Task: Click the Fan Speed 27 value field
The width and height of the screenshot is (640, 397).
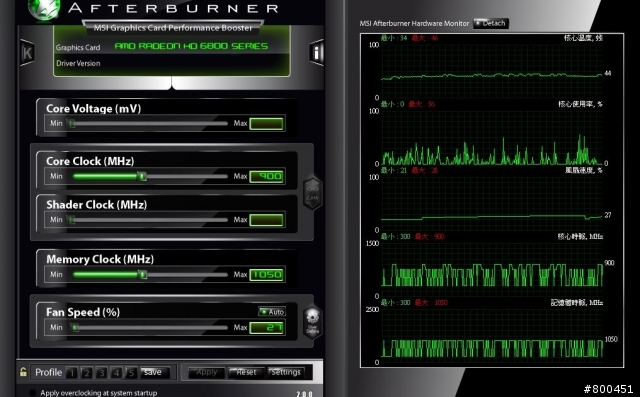Action: [x=267, y=327]
